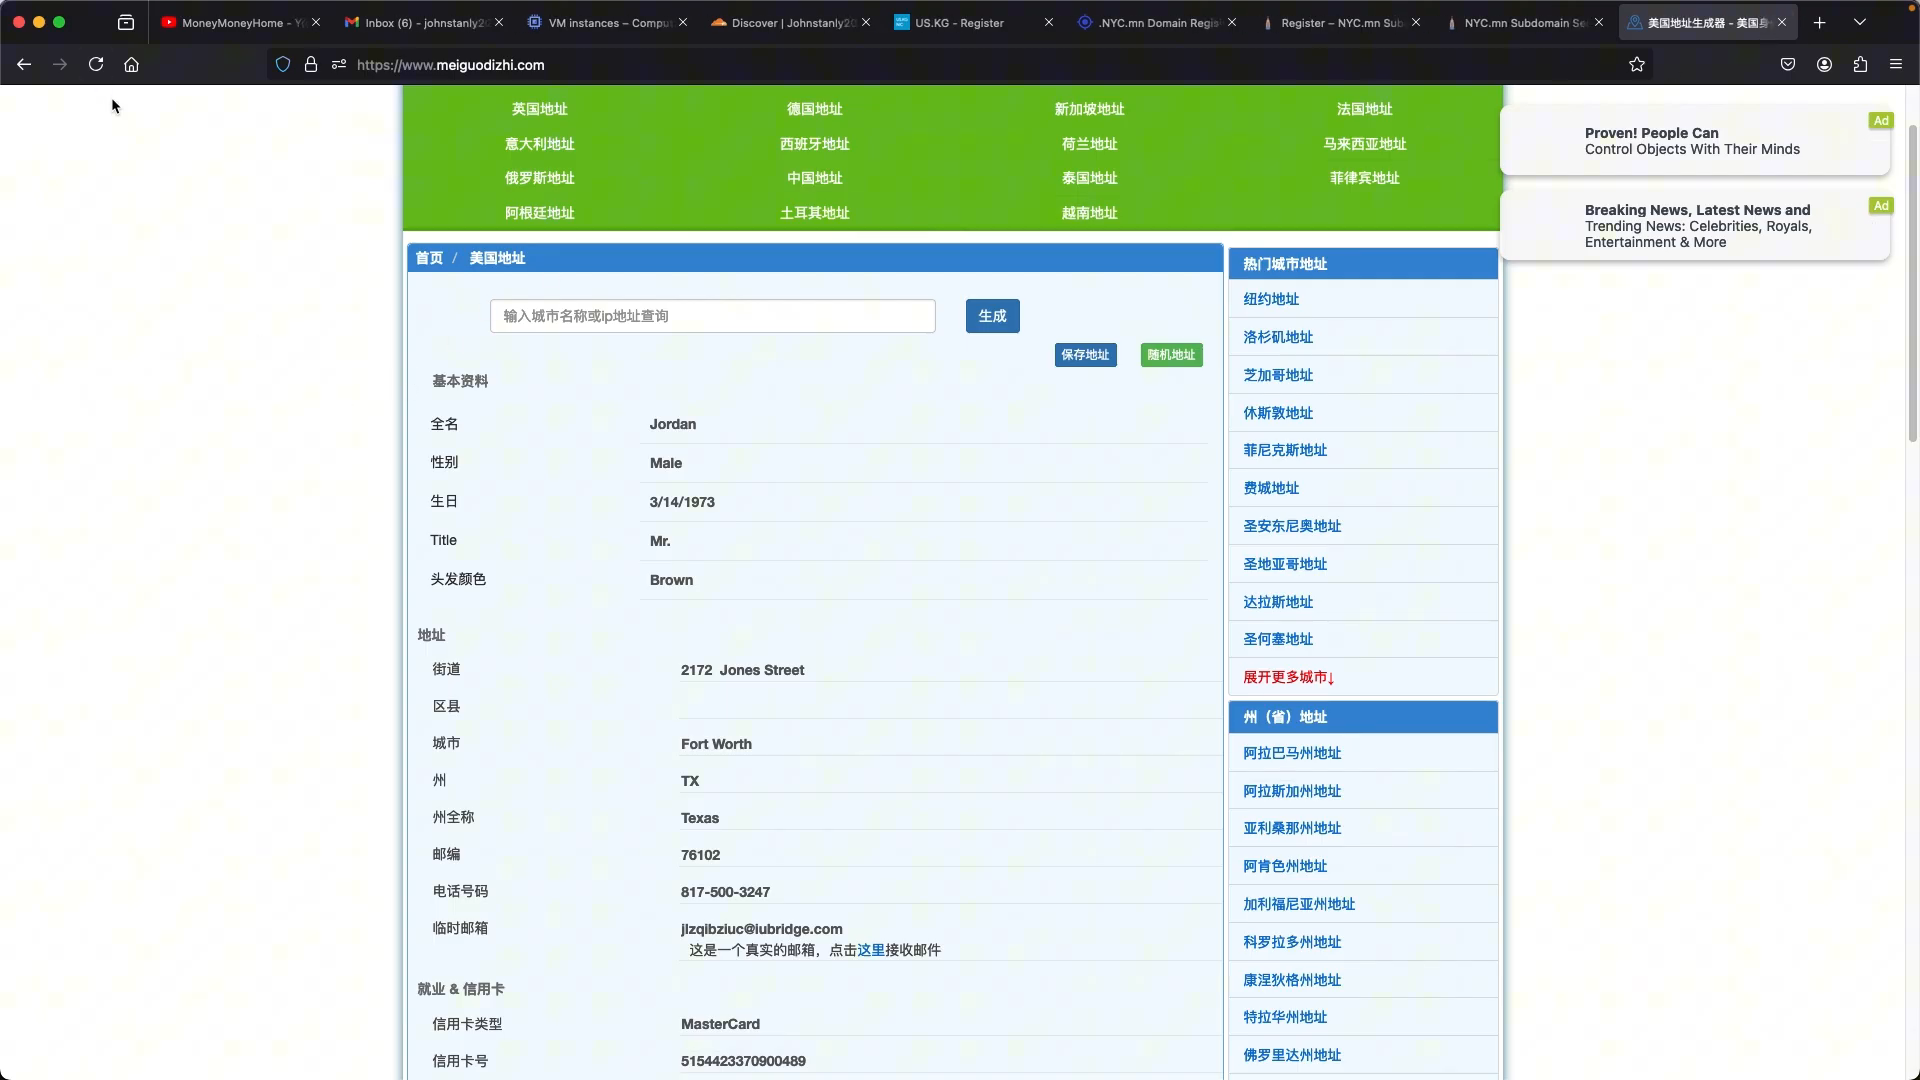Go to browser home page icon
This screenshot has height=1080, width=1920.
click(131, 65)
